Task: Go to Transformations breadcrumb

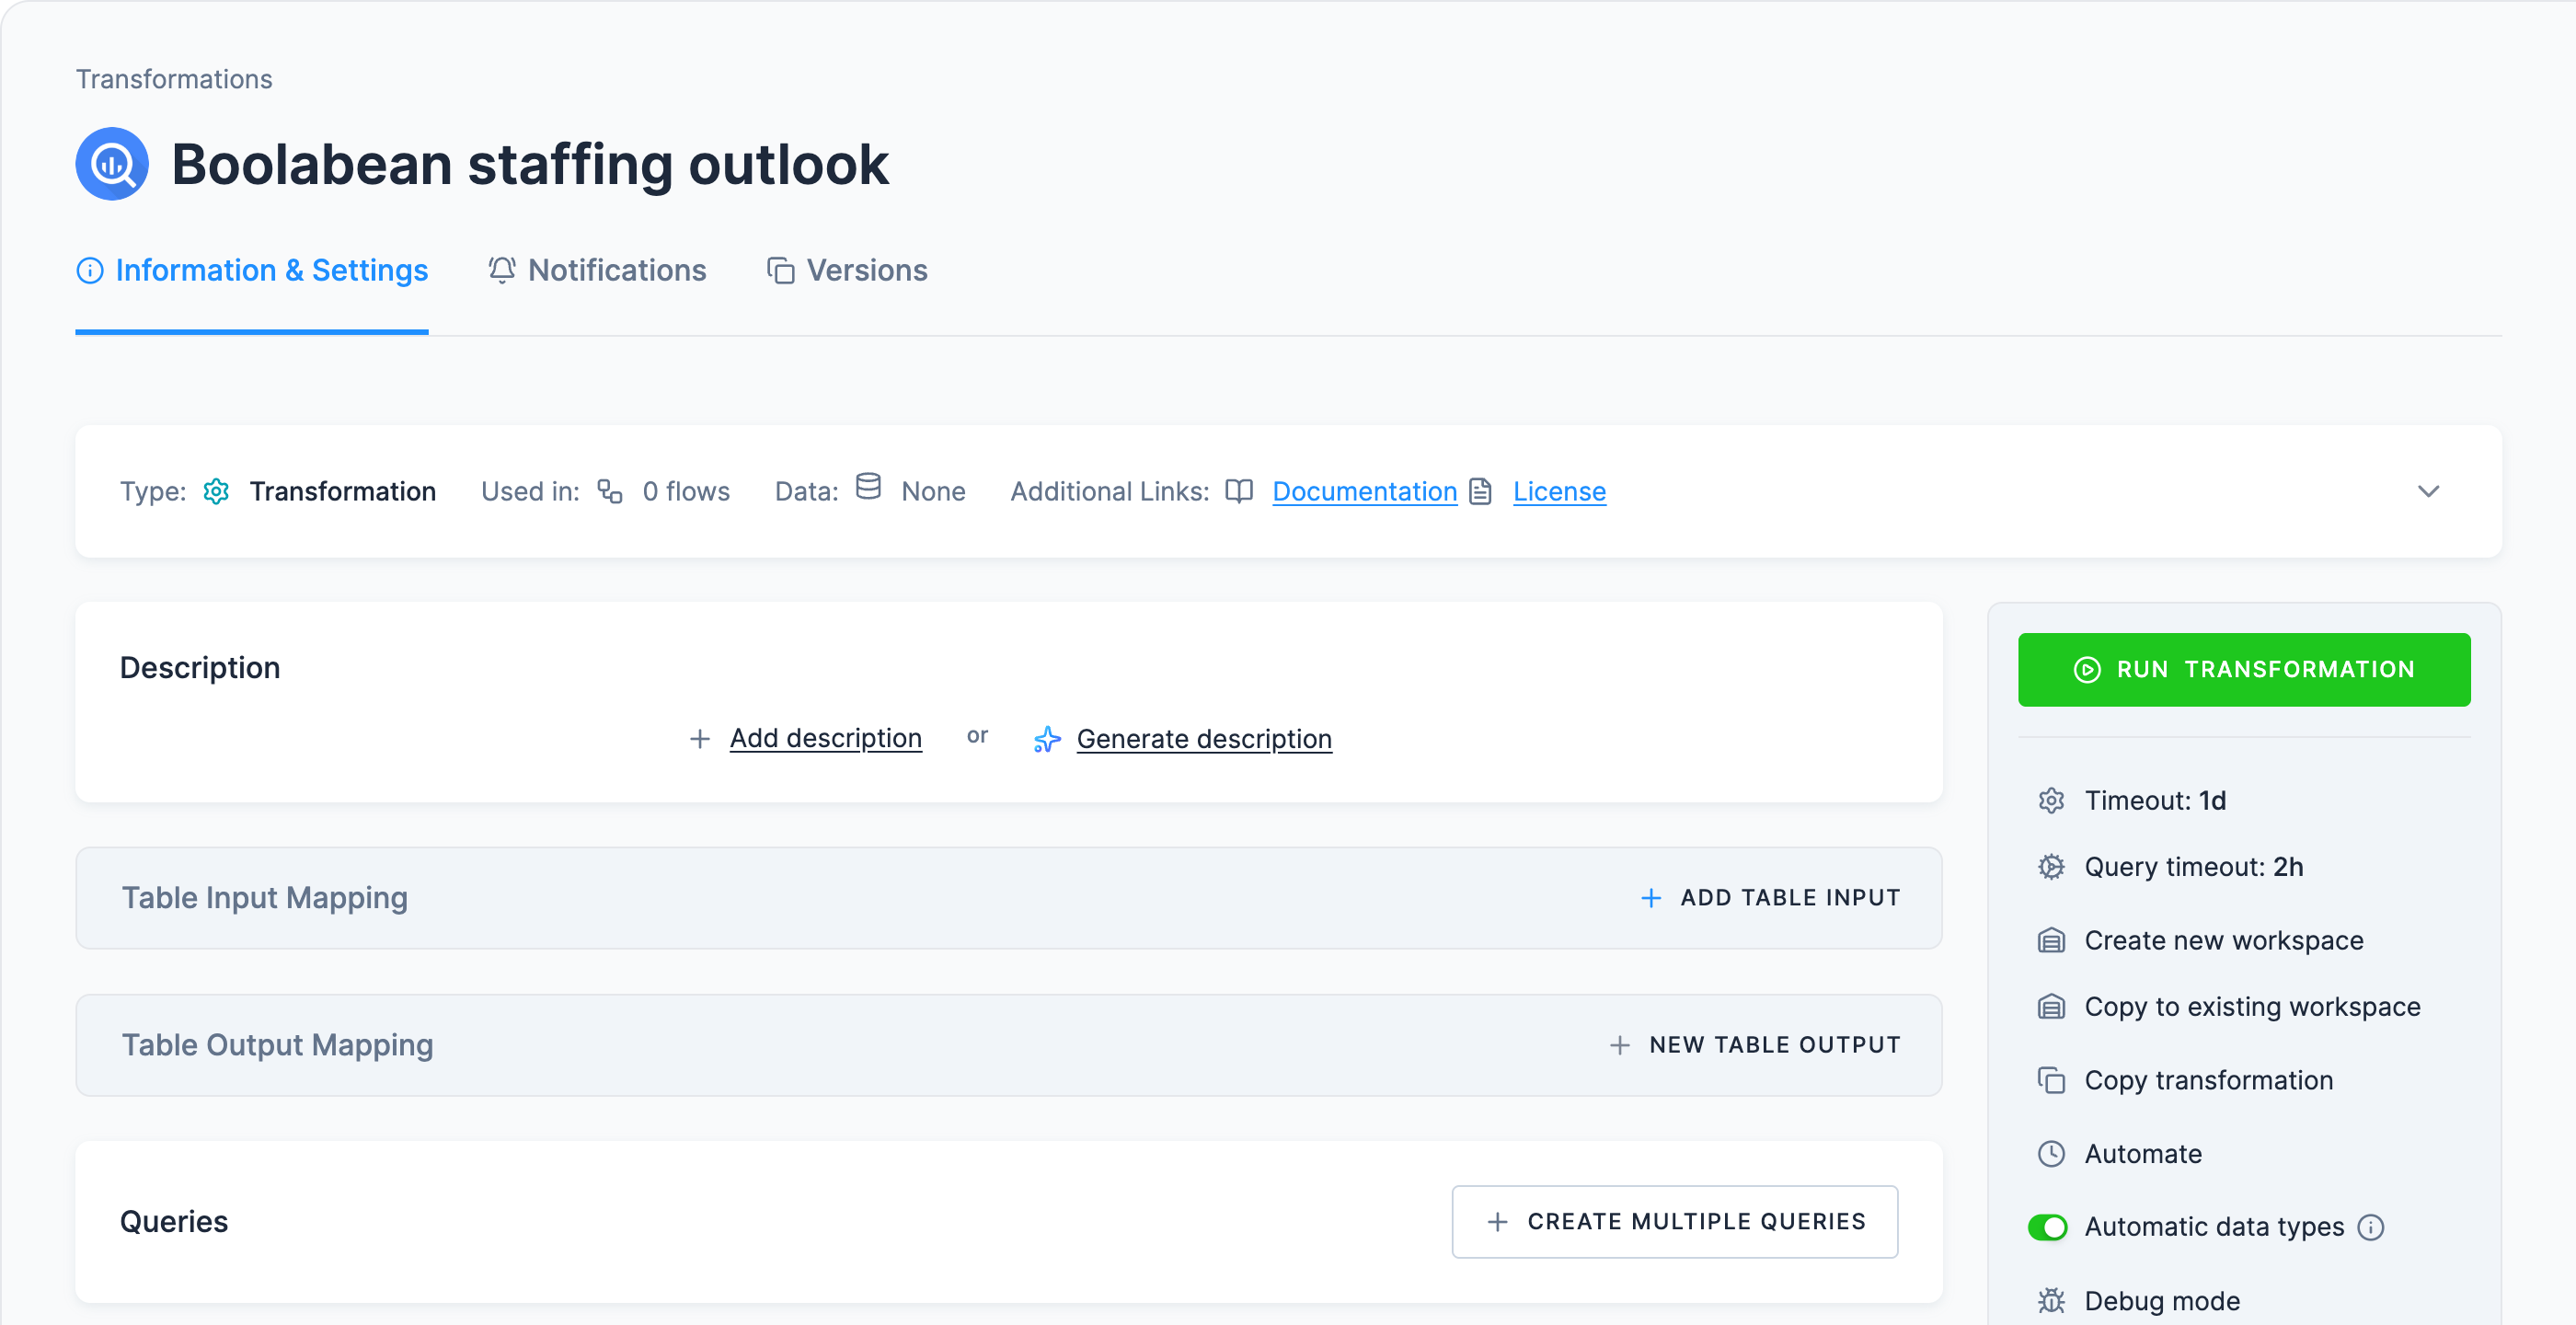Action: pyautogui.click(x=174, y=79)
